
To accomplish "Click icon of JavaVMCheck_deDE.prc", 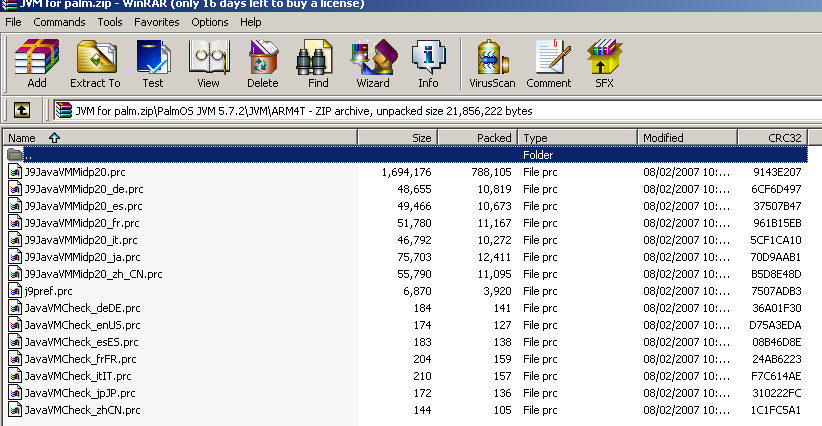I will (x=15, y=308).
